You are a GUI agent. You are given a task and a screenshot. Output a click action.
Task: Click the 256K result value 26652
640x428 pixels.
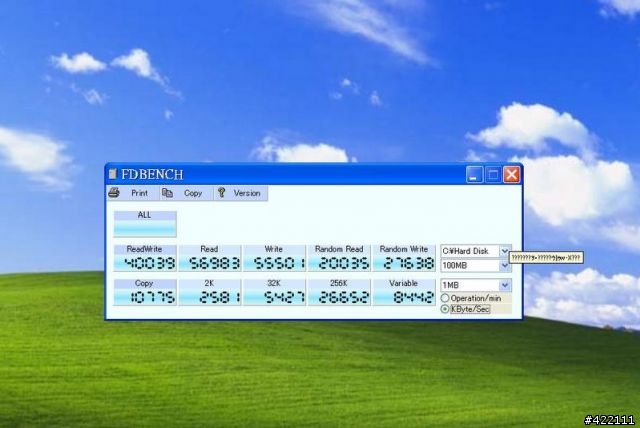click(344, 298)
